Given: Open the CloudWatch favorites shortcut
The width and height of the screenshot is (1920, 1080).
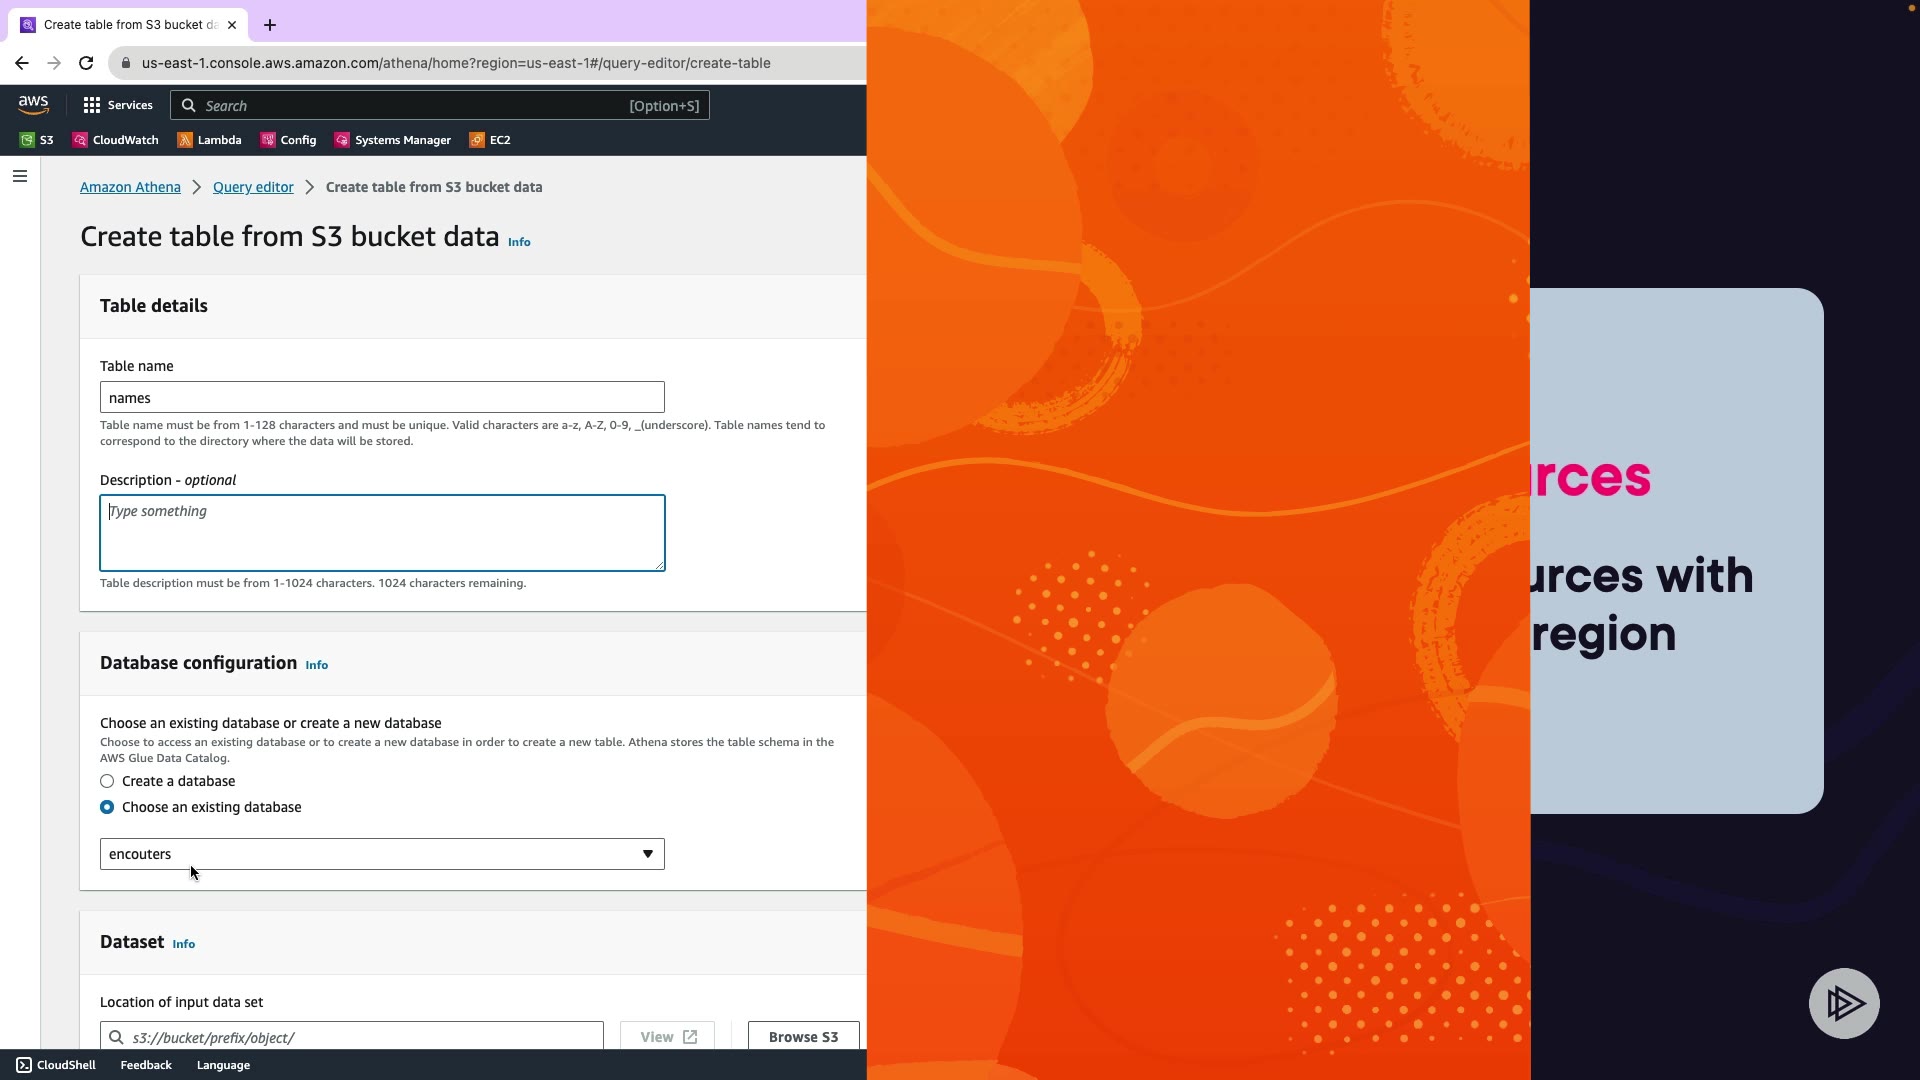Looking at the screenshot, I should tap(115, 140).
